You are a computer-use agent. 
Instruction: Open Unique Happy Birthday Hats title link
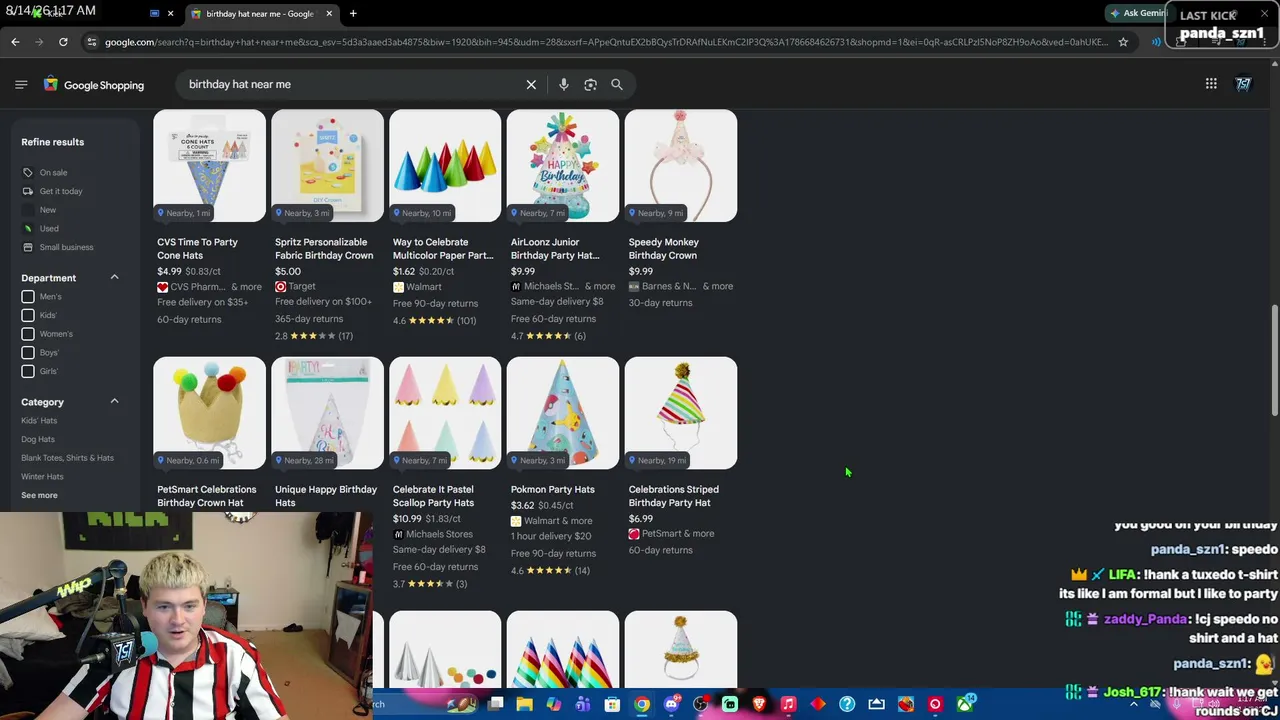(326, 496)
